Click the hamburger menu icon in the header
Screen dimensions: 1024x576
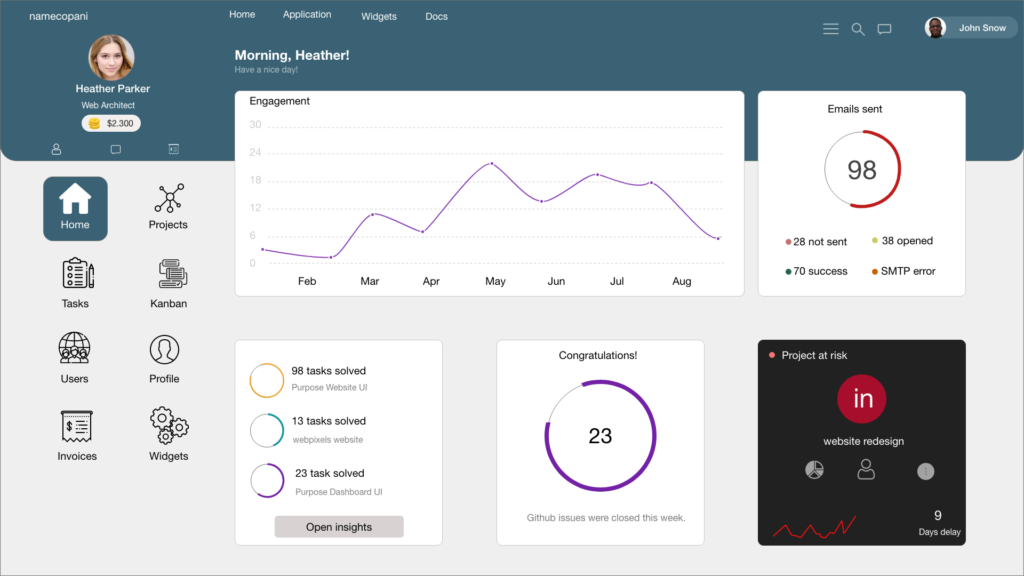[831, 29]
